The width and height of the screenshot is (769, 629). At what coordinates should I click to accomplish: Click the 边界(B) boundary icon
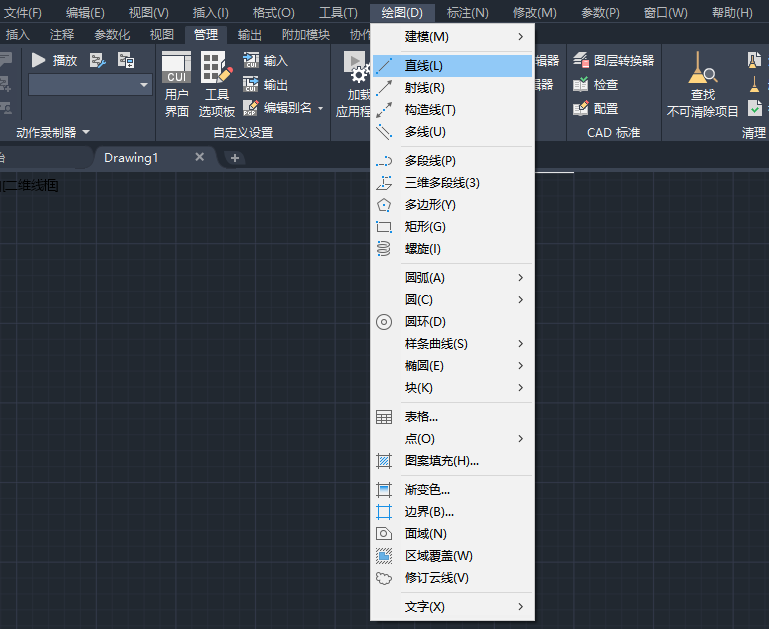(x=384, y=512)
